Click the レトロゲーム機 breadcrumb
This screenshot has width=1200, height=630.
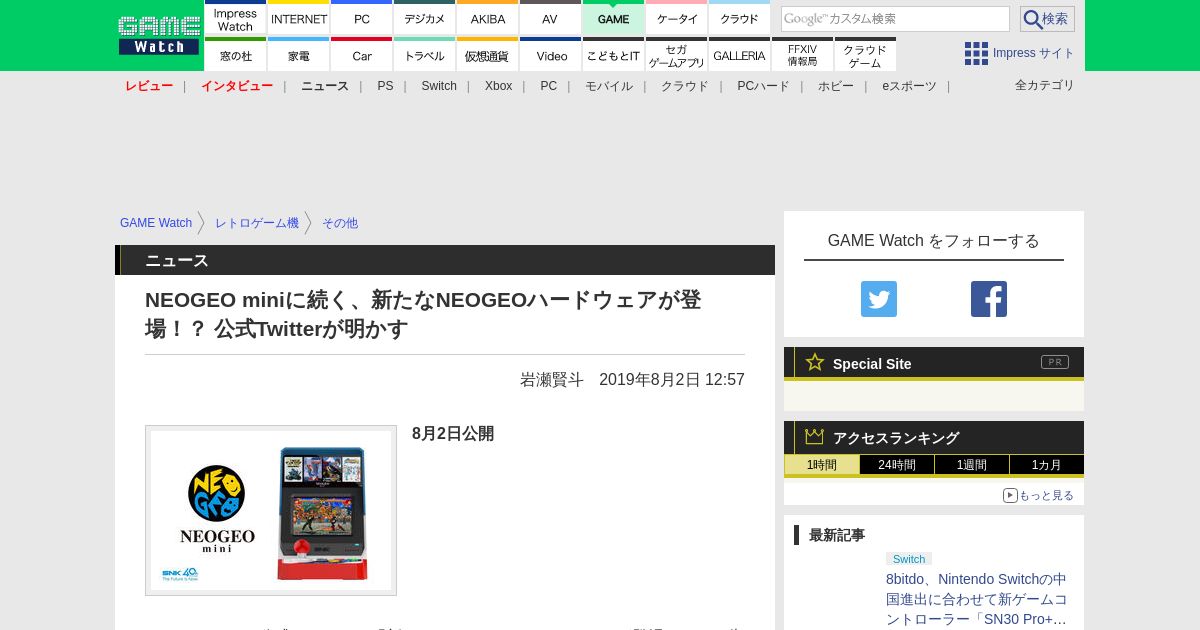[x=257, y=223]
